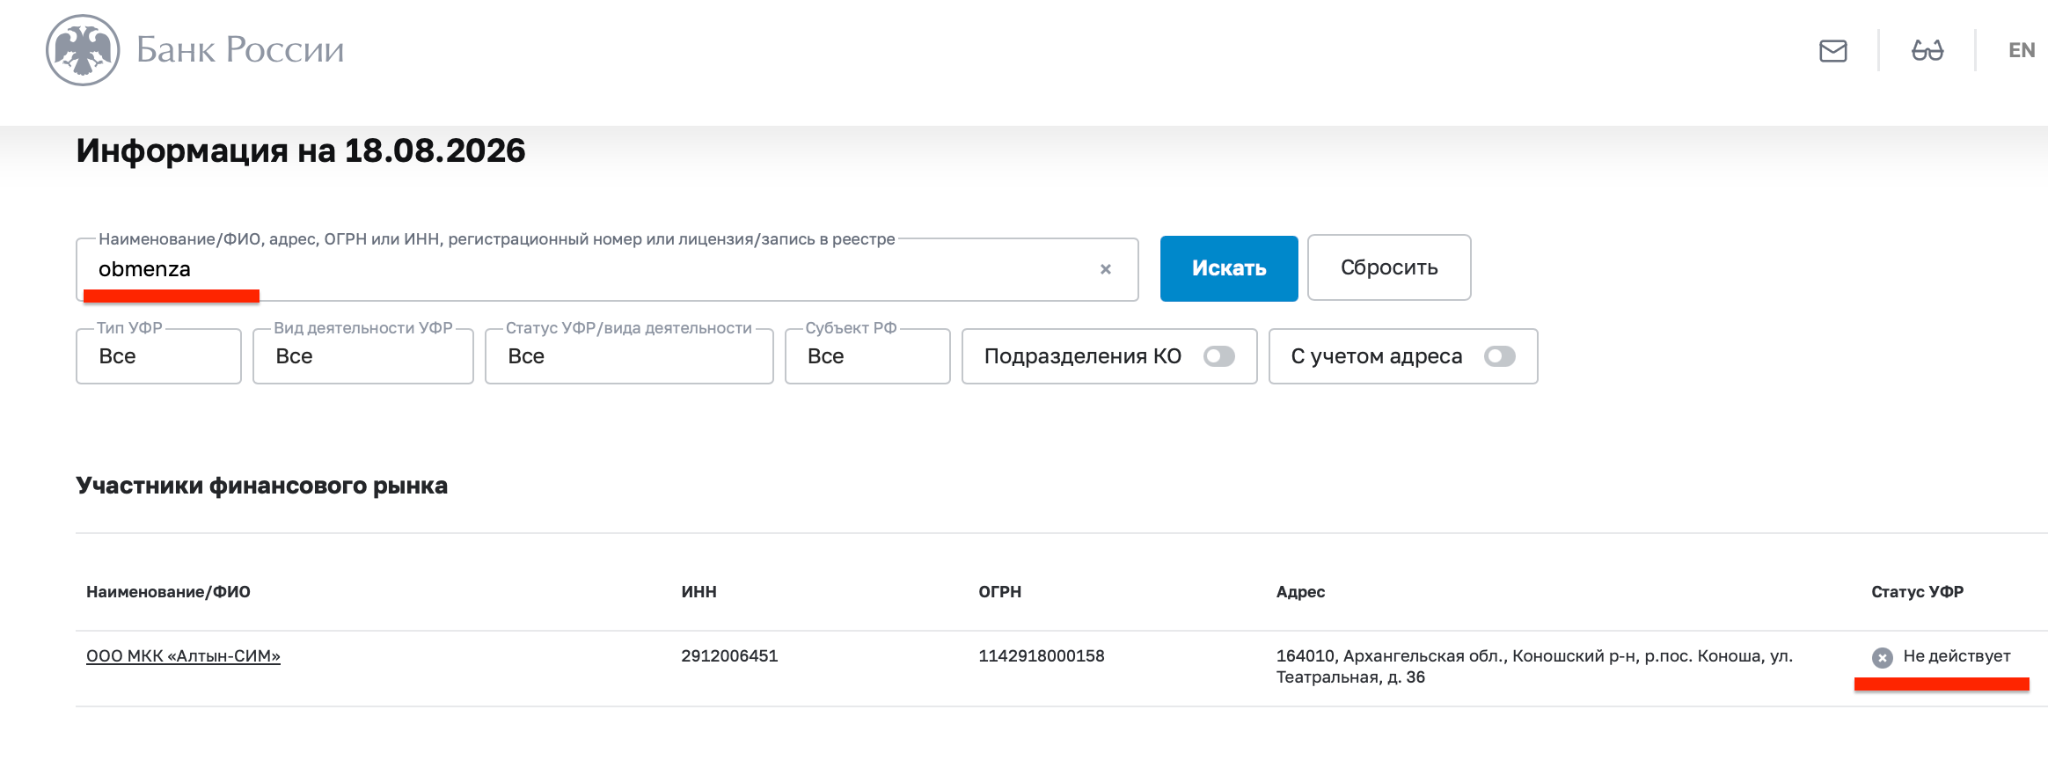The width and height of the screenshot is (2048, 776).
Task: Click the 'Искать' search button
Action: [1229, 268]
